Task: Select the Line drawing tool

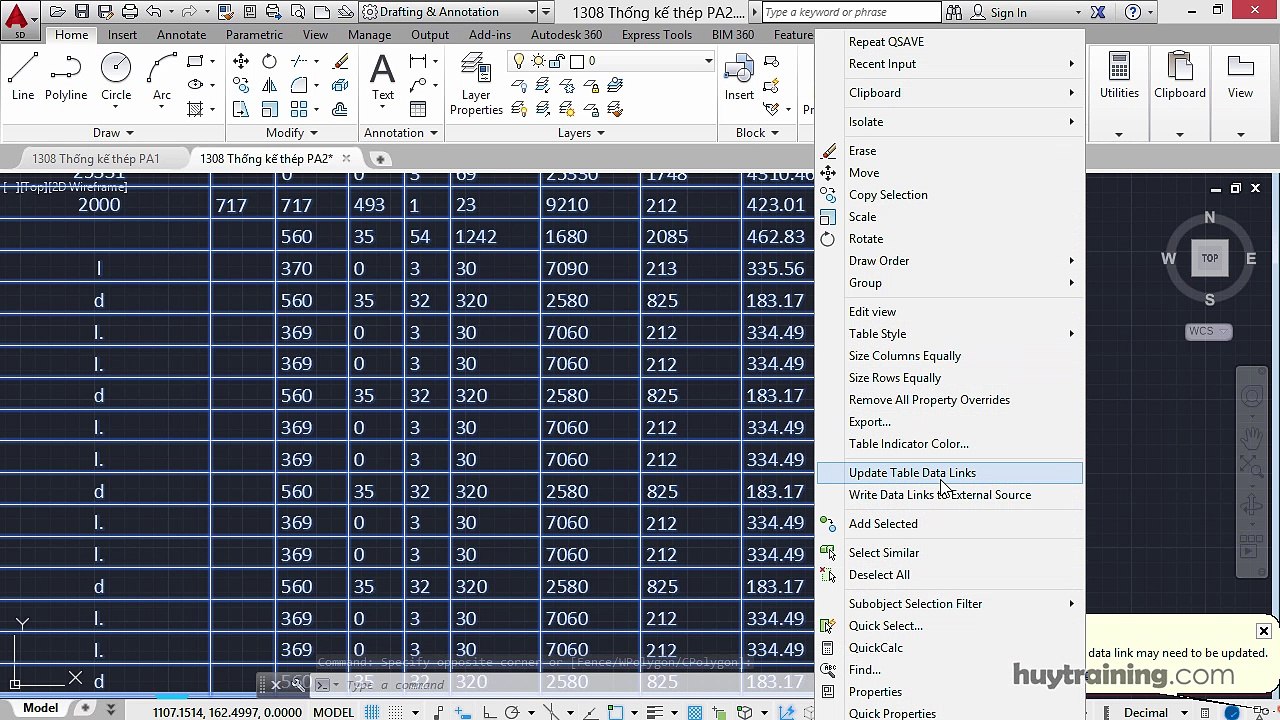Action: pyautogui.click(x=23, y=77)
